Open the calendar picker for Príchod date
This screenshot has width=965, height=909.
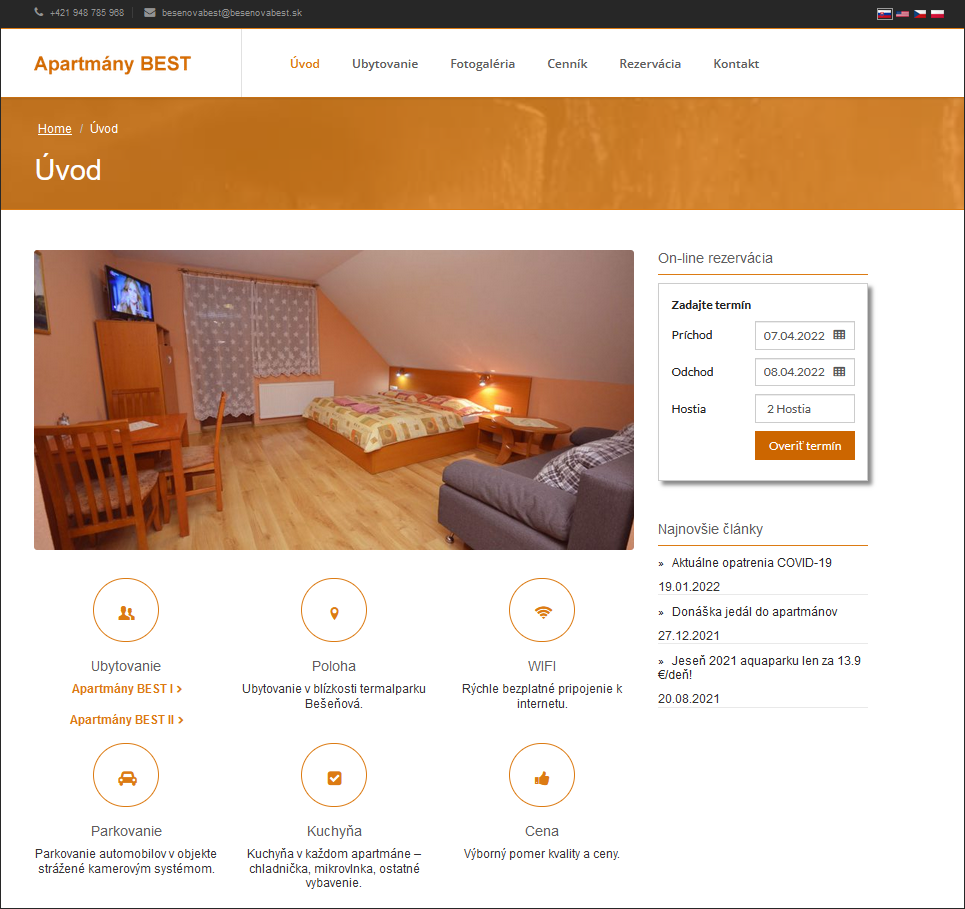(839, 335)
